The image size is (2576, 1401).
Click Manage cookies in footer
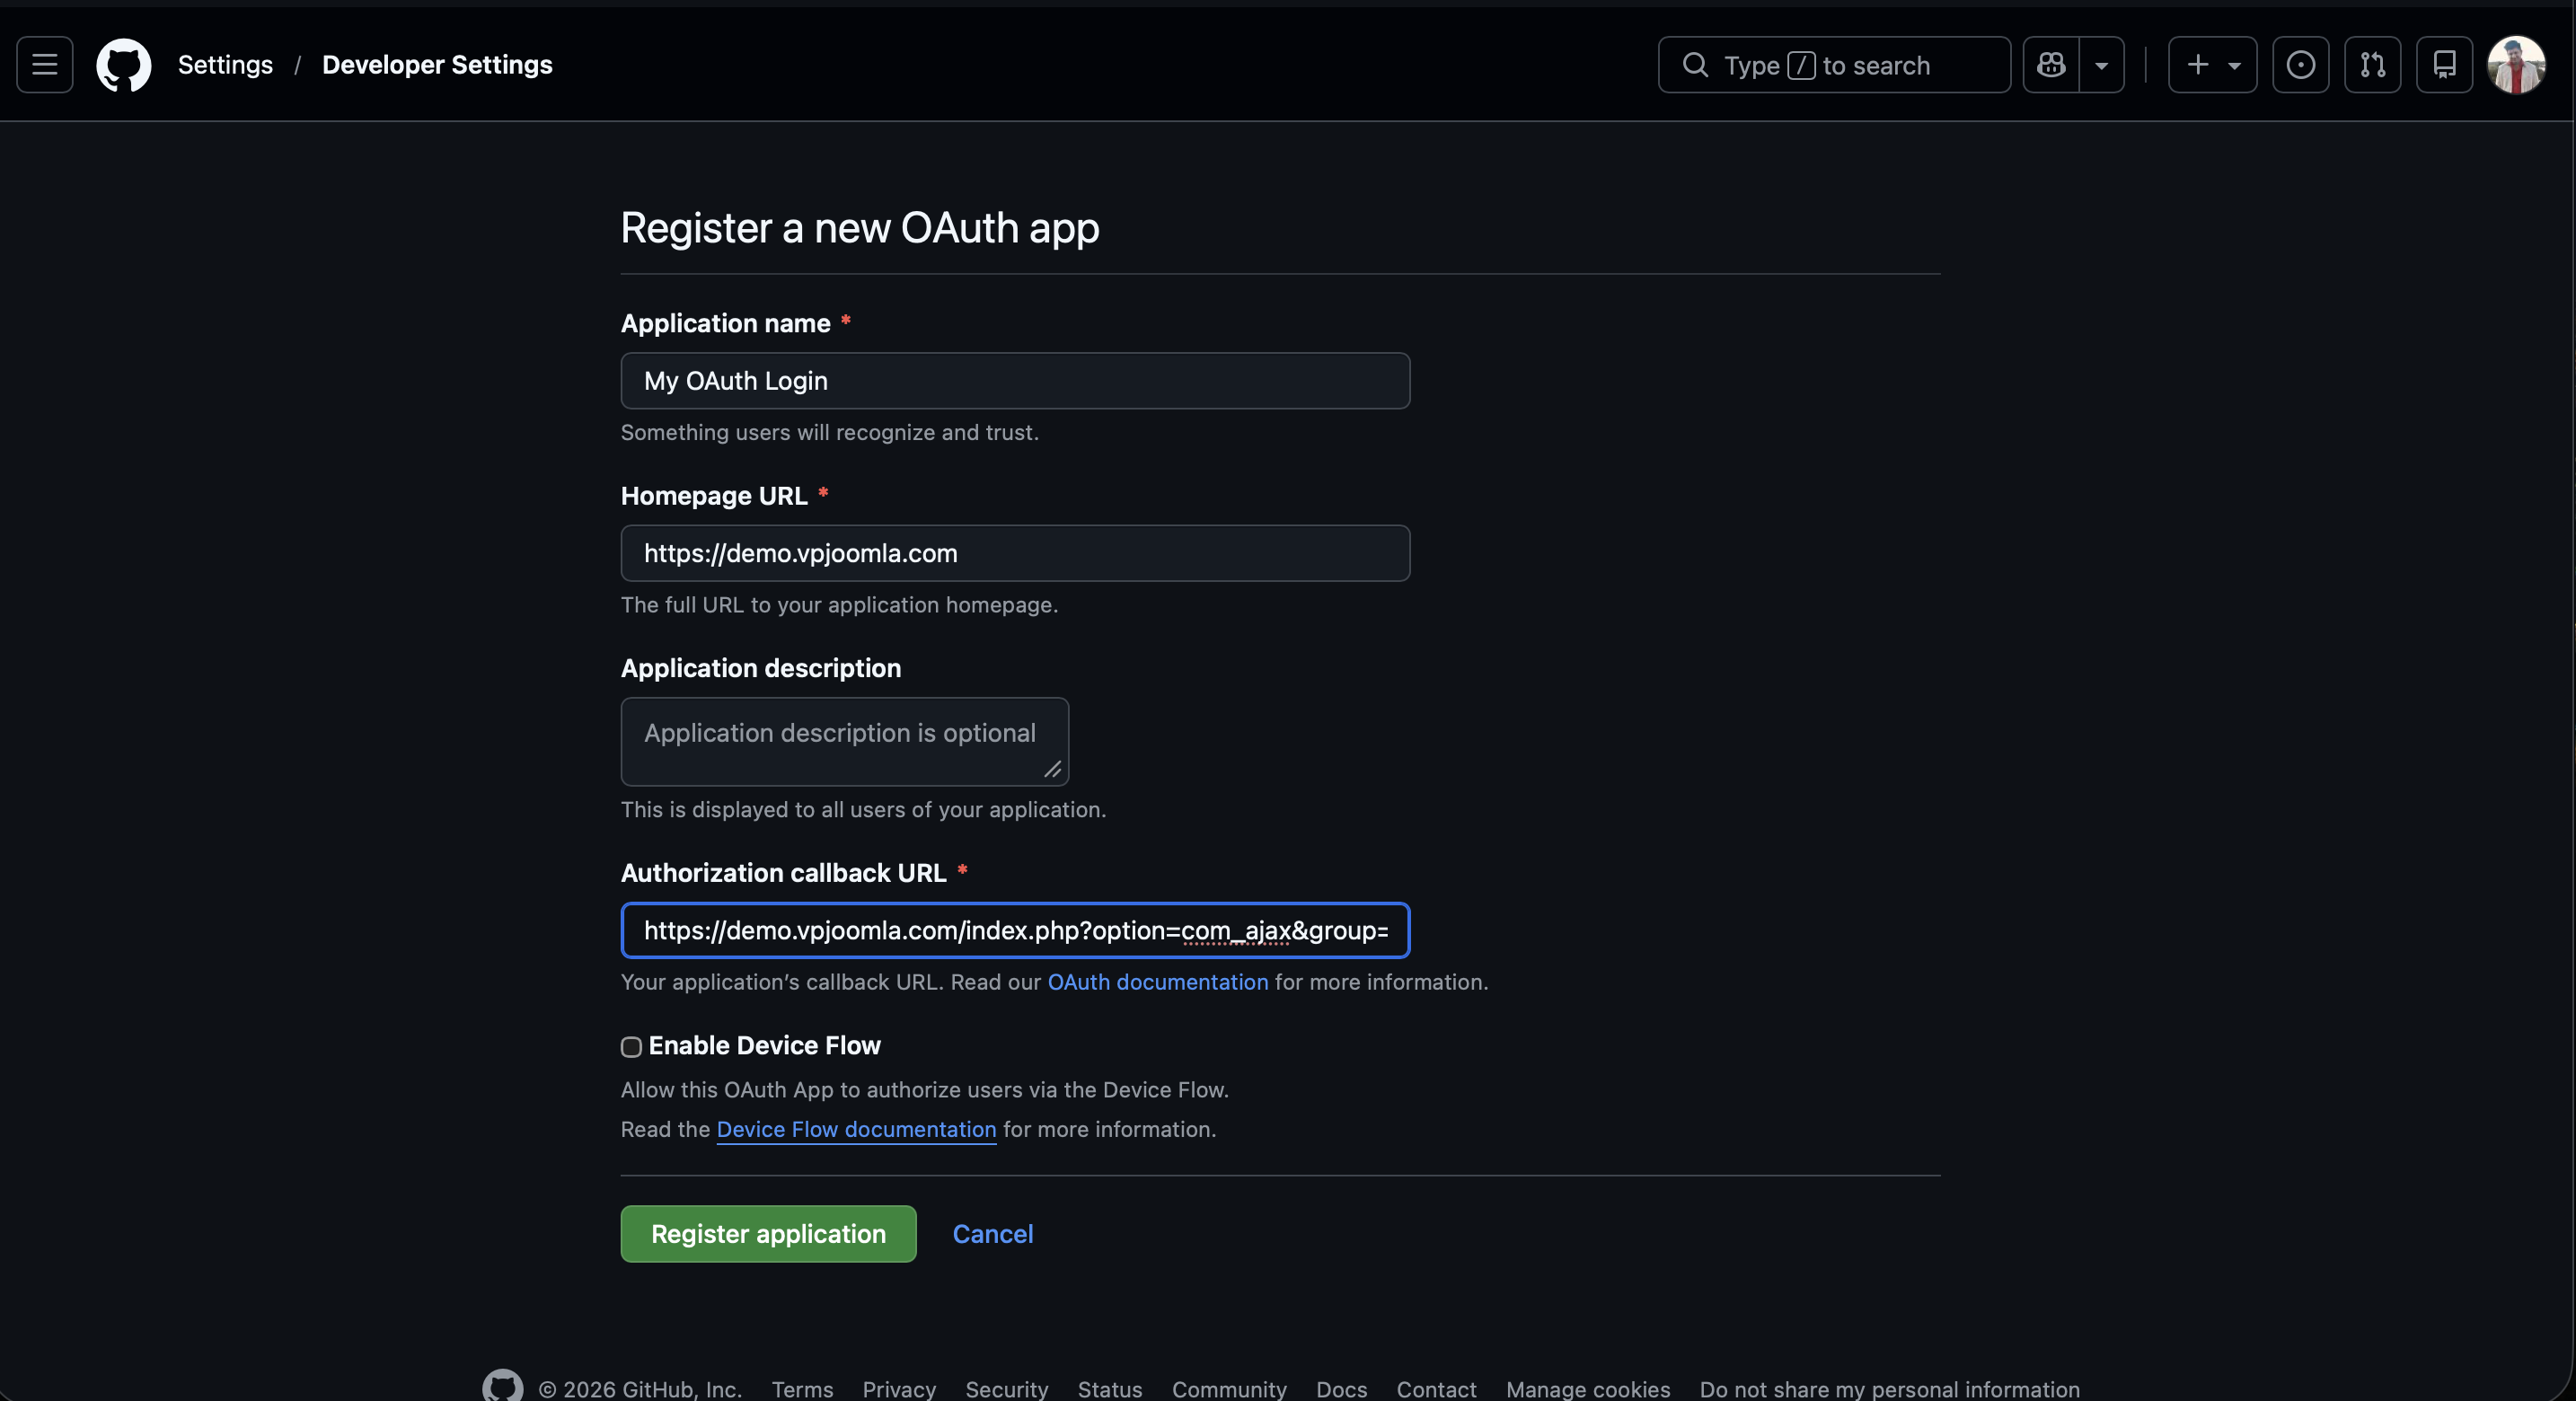[1588, 1389]
